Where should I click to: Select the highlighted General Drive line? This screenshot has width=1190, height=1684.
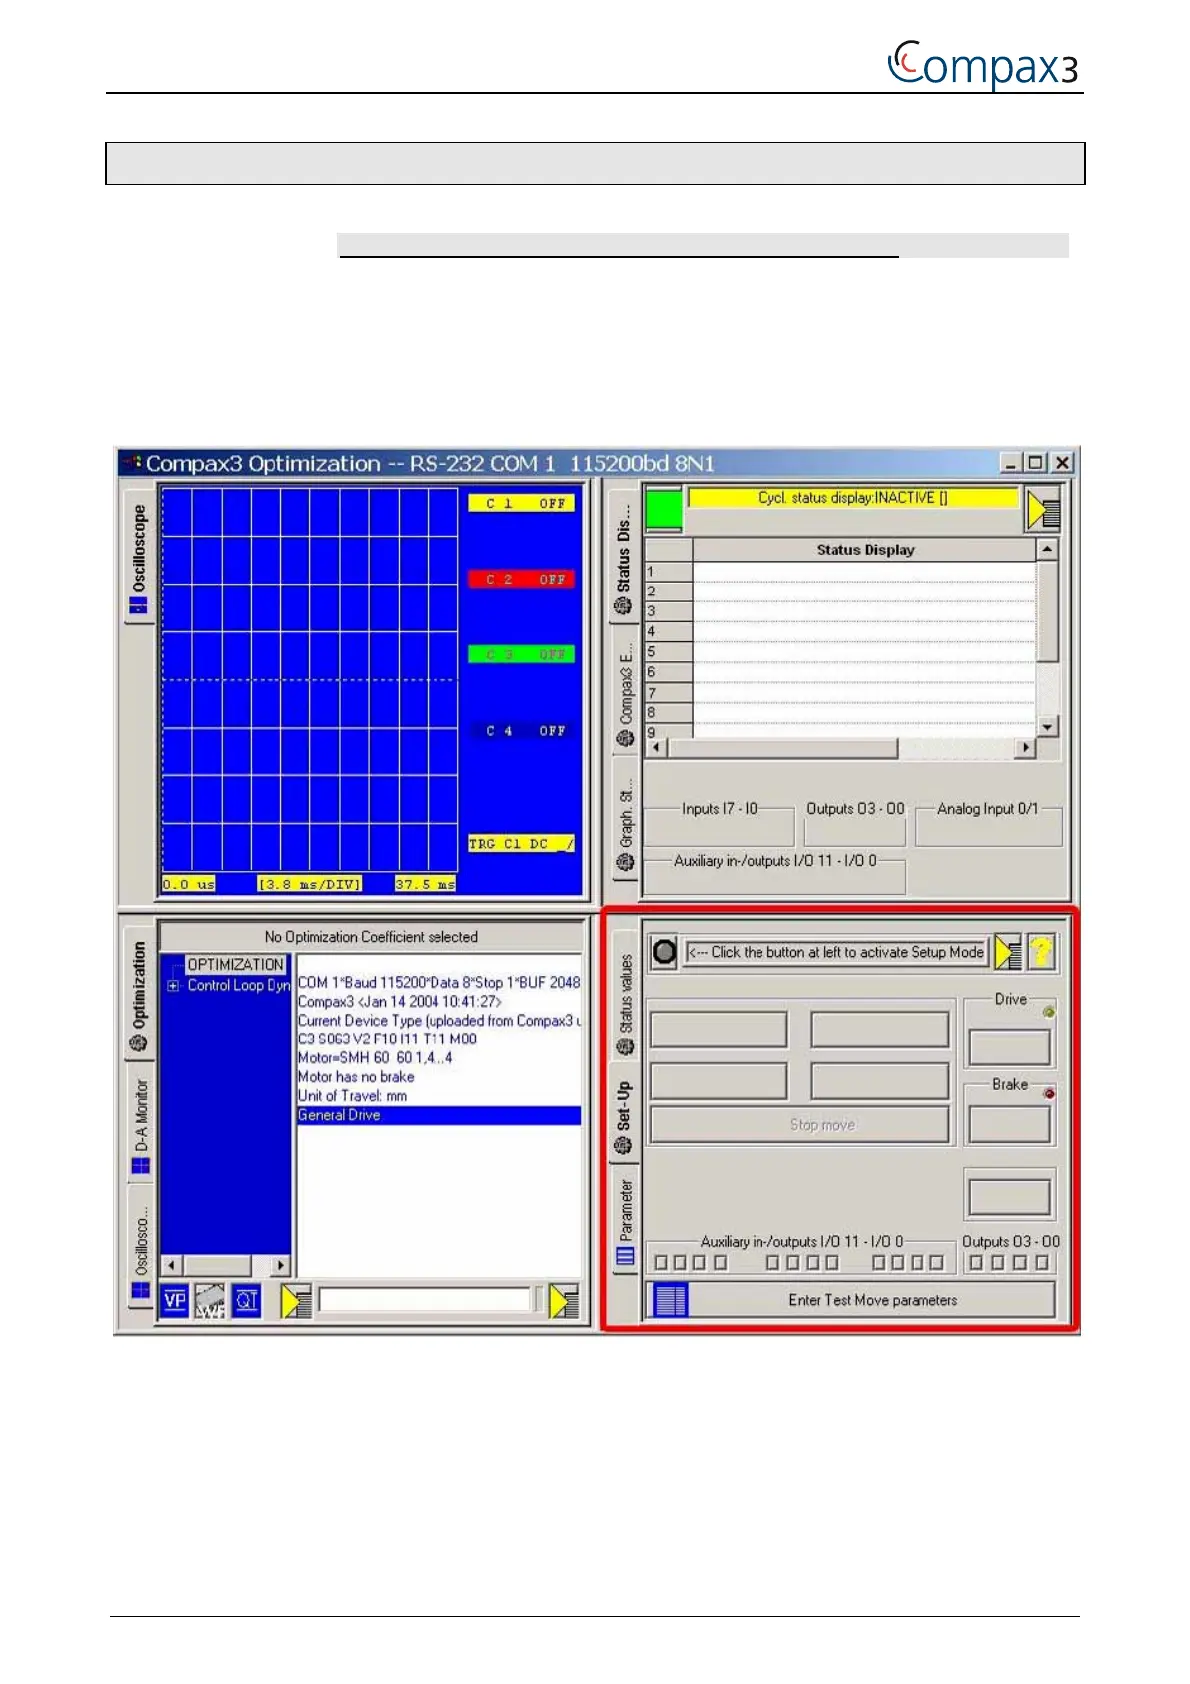[439, 1115]
